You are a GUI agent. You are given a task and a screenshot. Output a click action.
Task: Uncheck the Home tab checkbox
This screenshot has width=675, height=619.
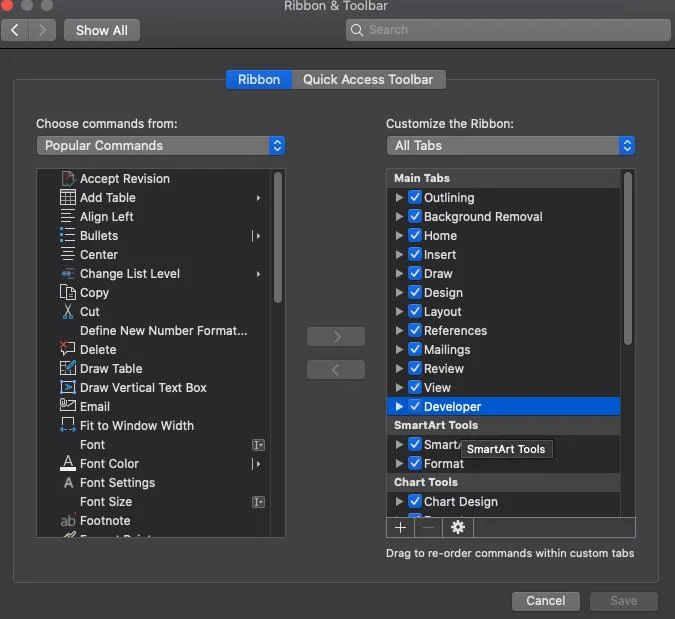[415, 235]
